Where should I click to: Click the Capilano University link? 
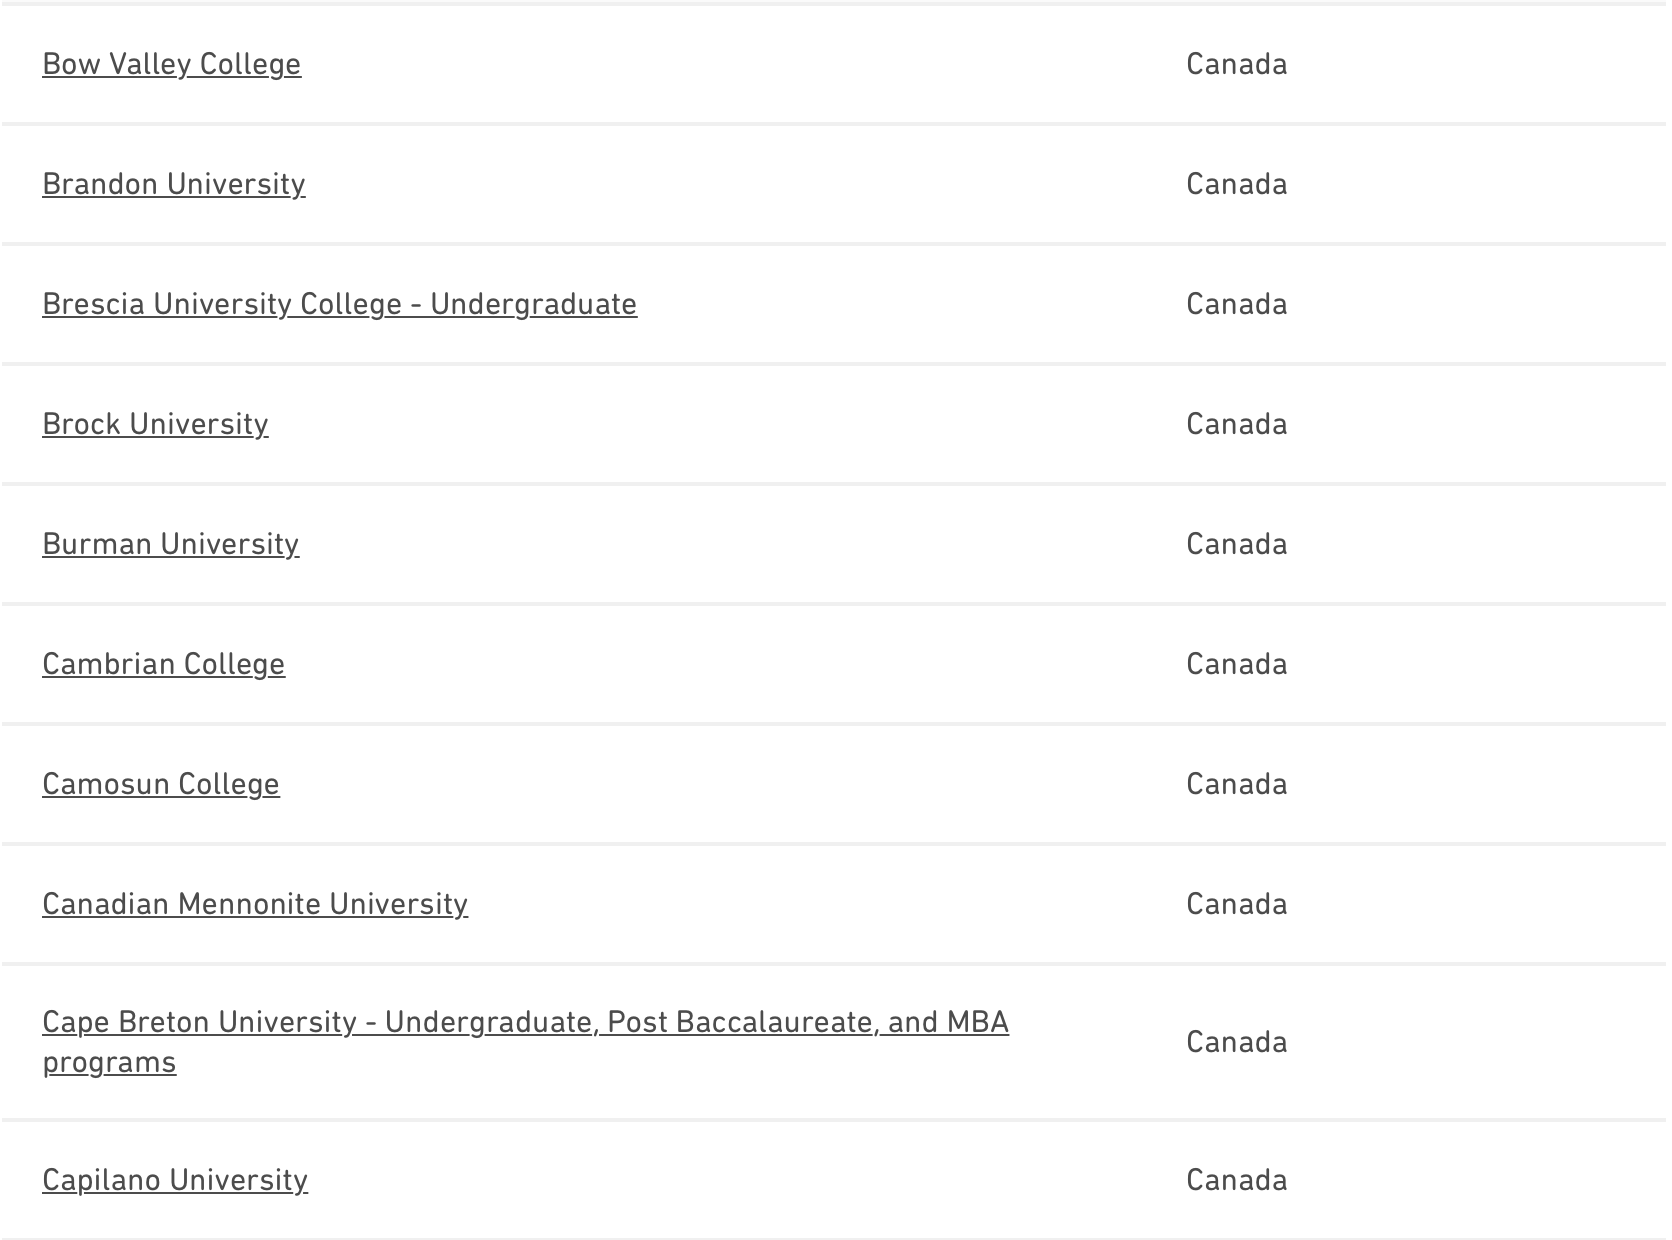click(x=174, y=1180)
